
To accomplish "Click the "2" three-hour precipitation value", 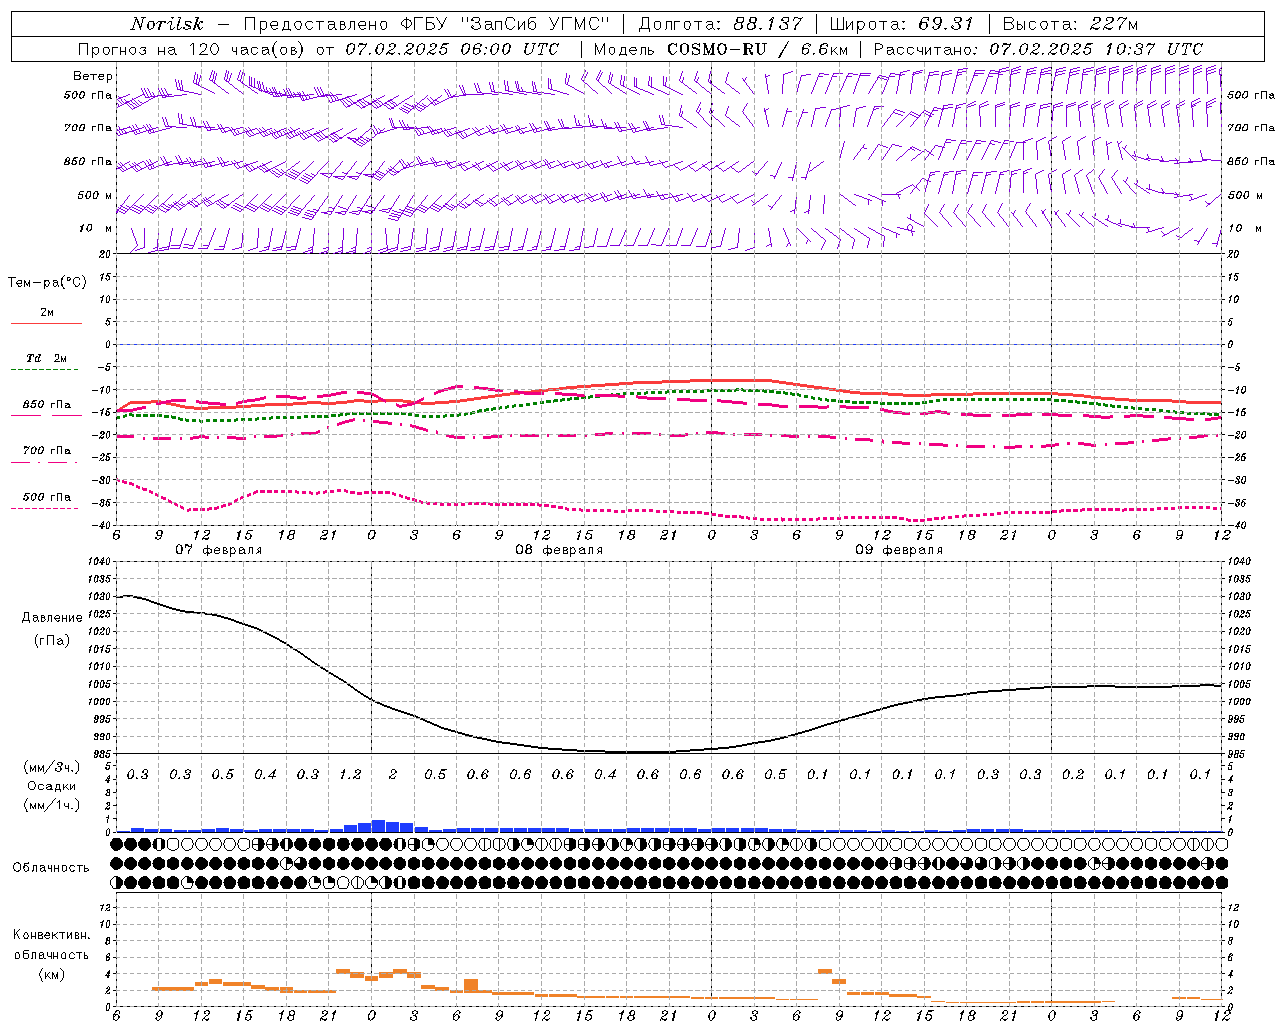I will pos(393,774).
